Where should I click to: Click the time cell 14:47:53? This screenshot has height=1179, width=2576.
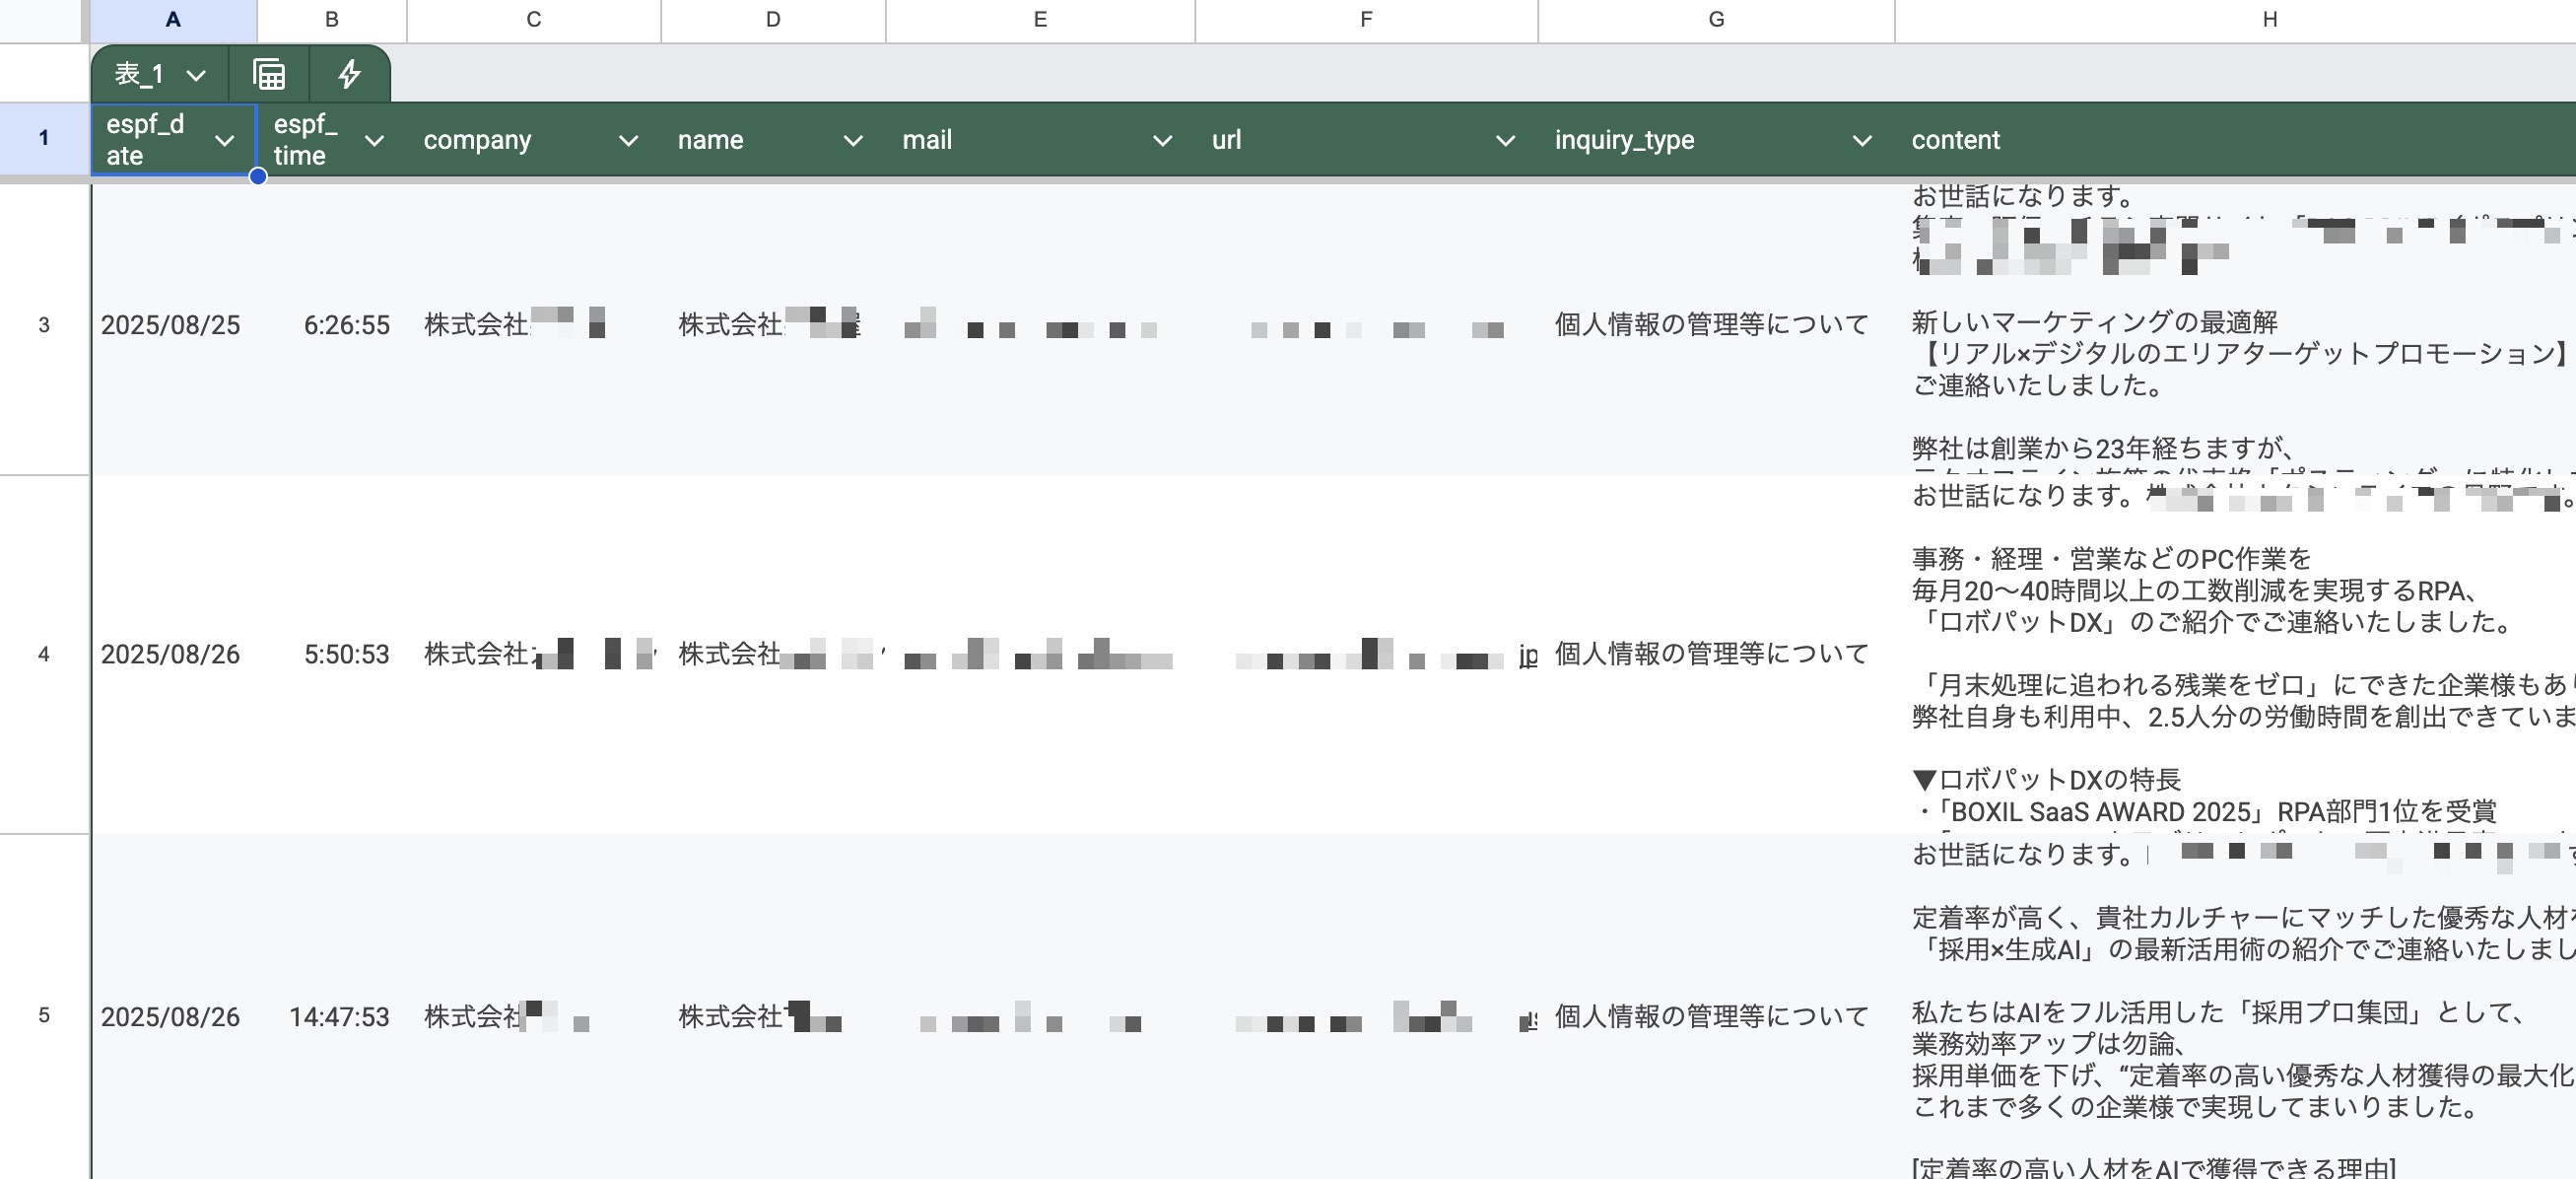[339, 1017]
